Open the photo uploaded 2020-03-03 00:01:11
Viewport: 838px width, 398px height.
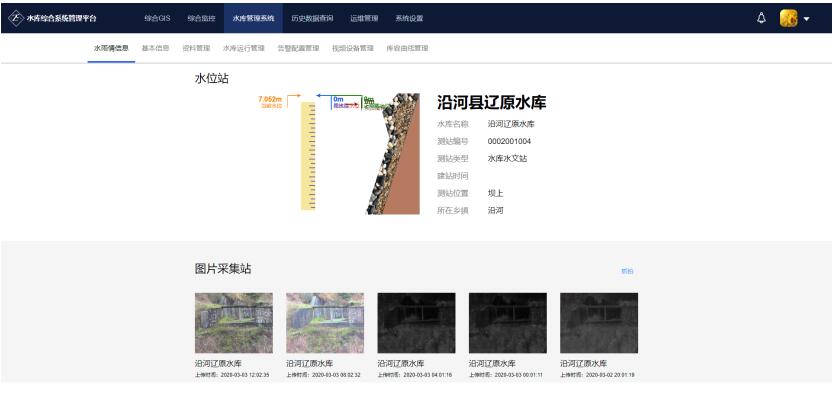click(508, 323)
